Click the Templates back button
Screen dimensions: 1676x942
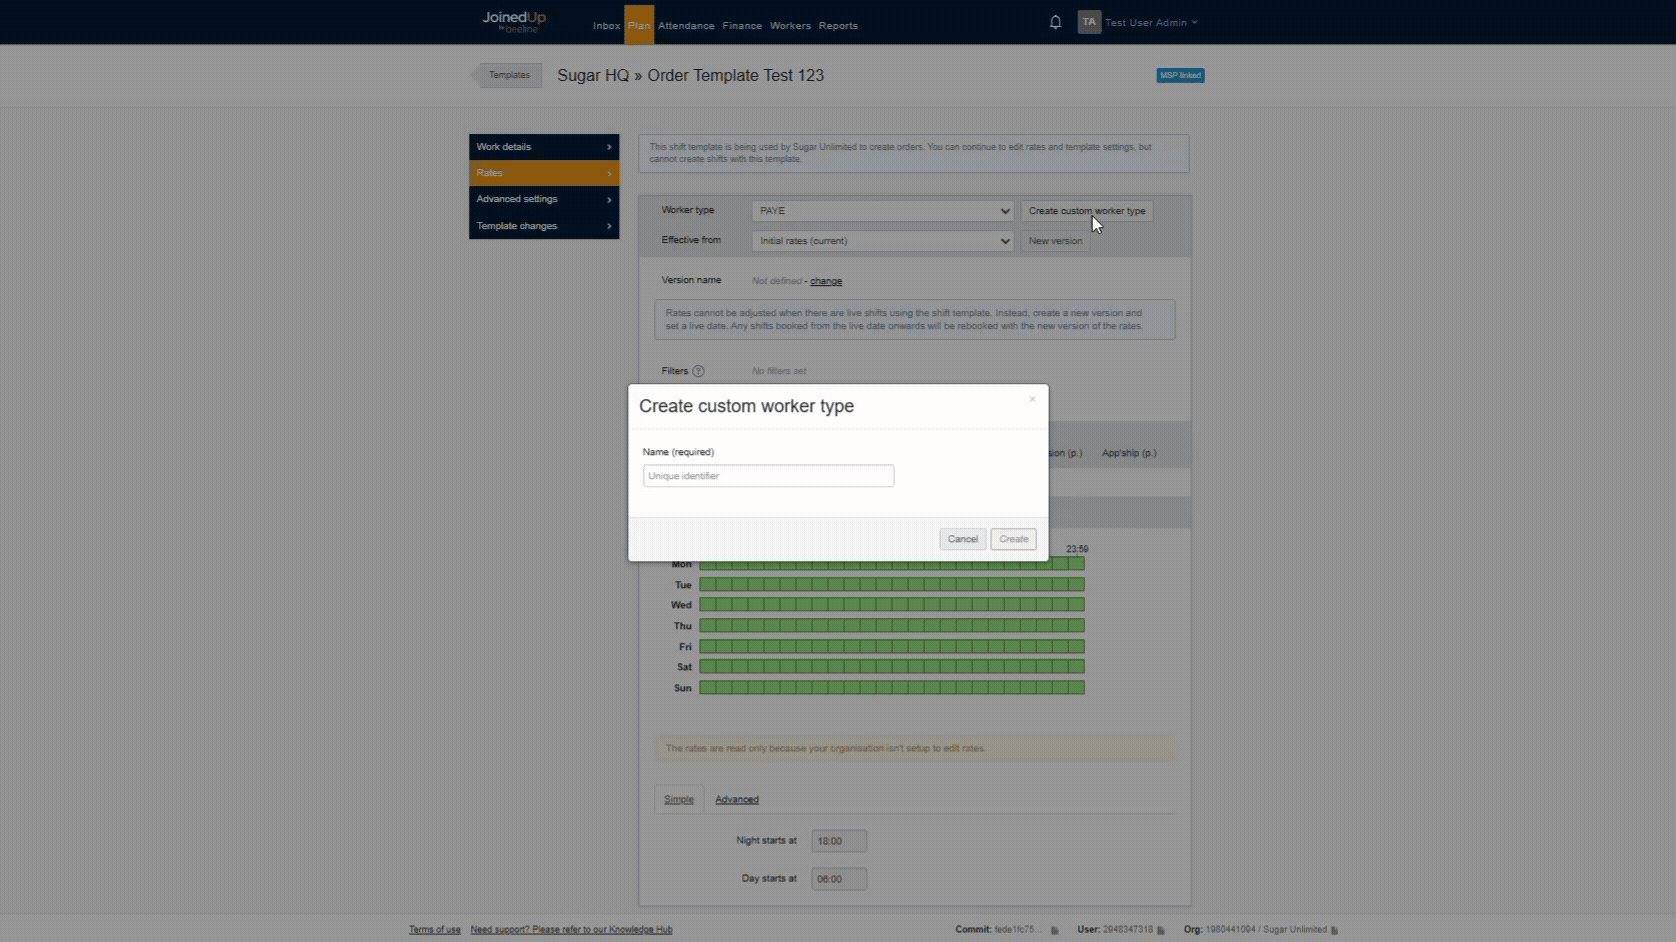click(508, 75)
